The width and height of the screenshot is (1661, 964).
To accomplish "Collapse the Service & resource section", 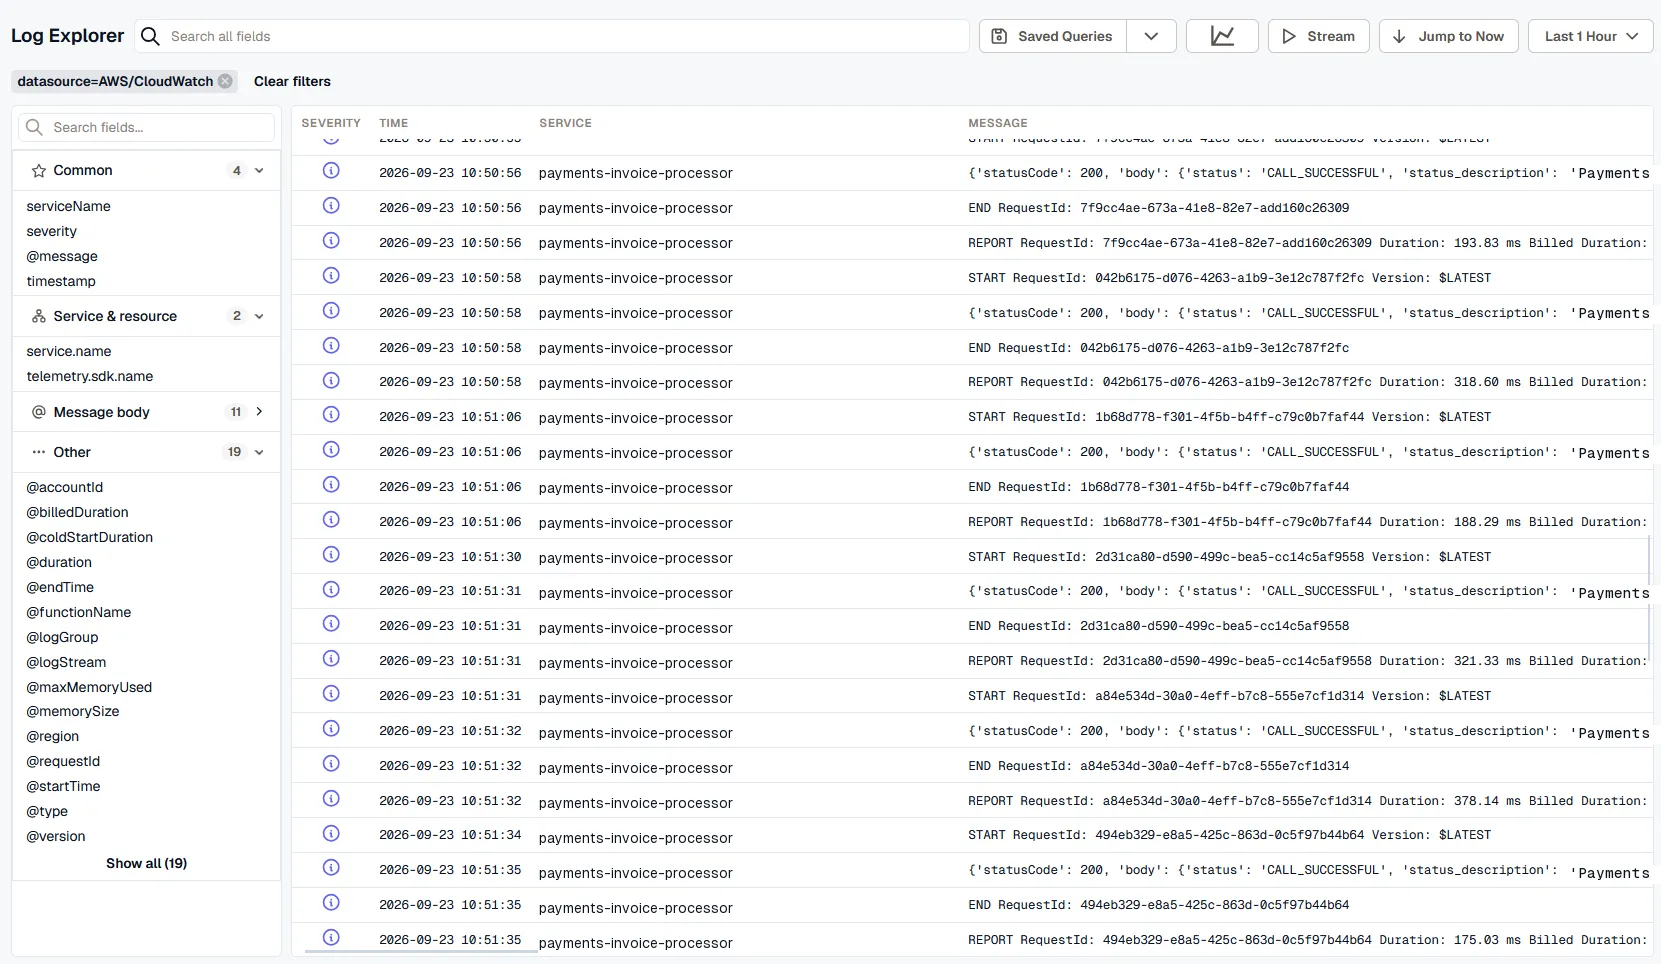I will 259,316.
